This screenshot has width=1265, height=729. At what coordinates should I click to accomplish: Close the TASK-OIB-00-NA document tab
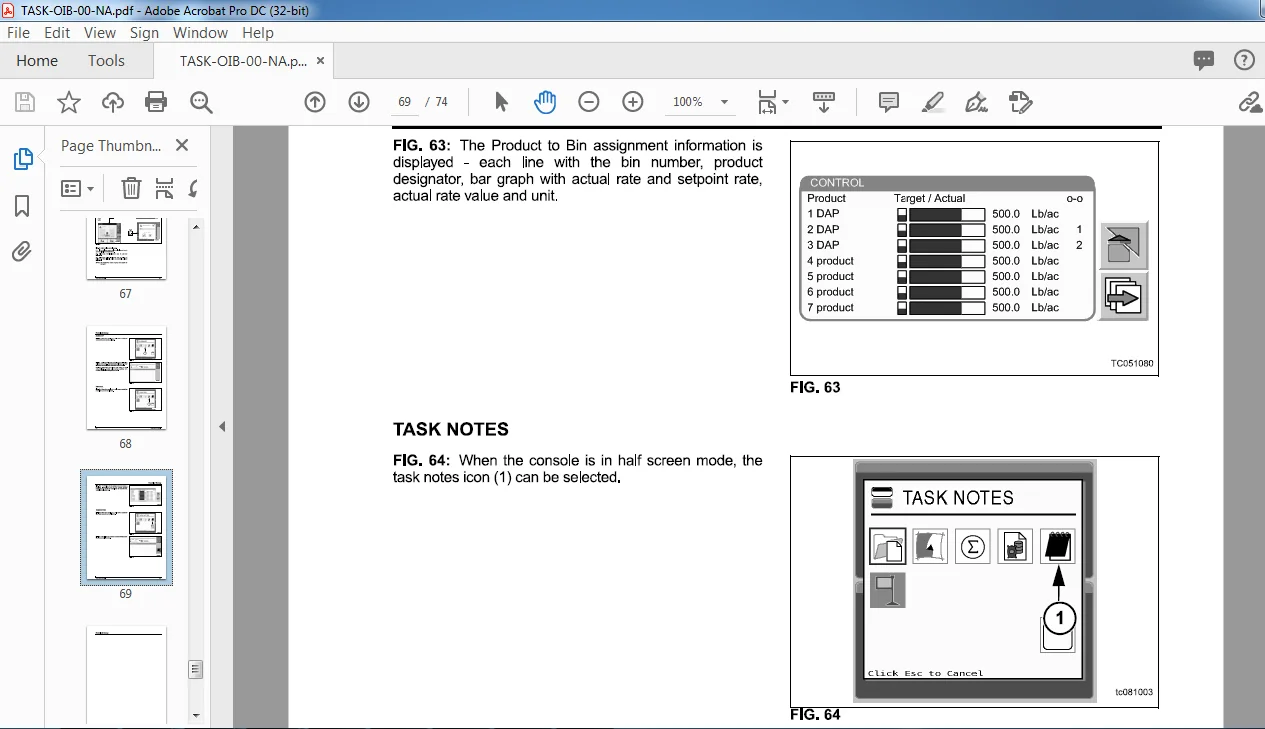click(x=320, y=60)
